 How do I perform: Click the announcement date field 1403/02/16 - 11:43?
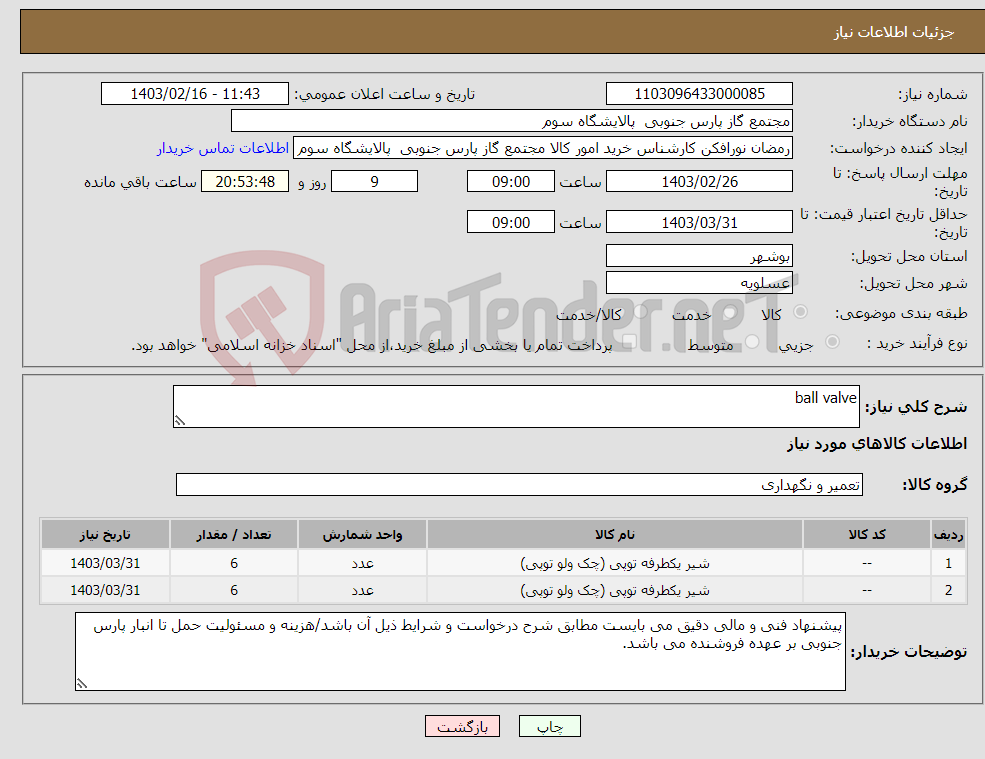click(195, 94)
